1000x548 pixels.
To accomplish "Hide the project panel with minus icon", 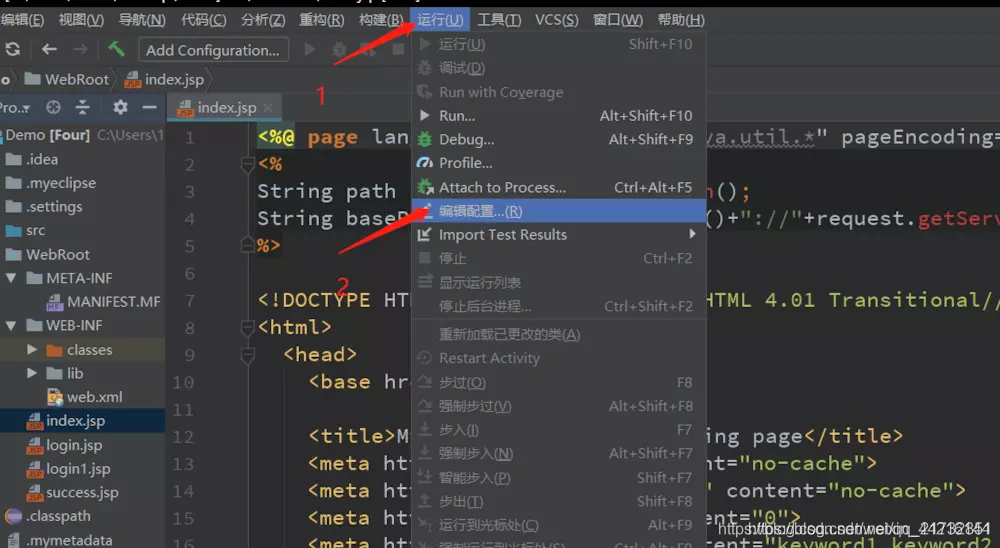I will [149, 107].
